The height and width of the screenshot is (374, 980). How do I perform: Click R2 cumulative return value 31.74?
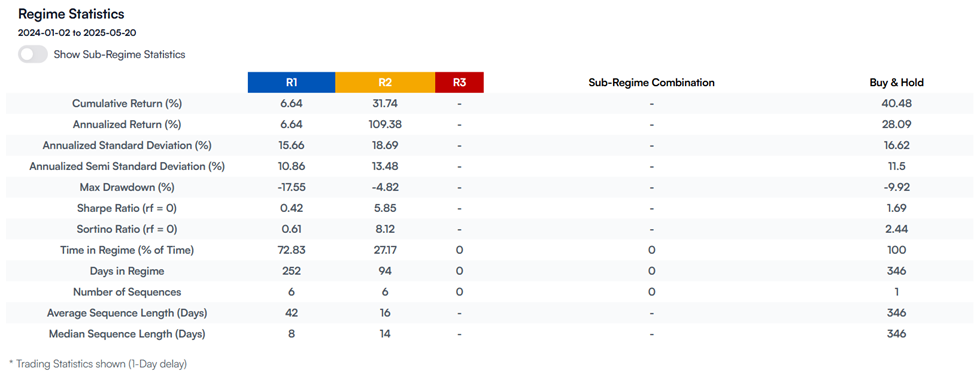385,103
